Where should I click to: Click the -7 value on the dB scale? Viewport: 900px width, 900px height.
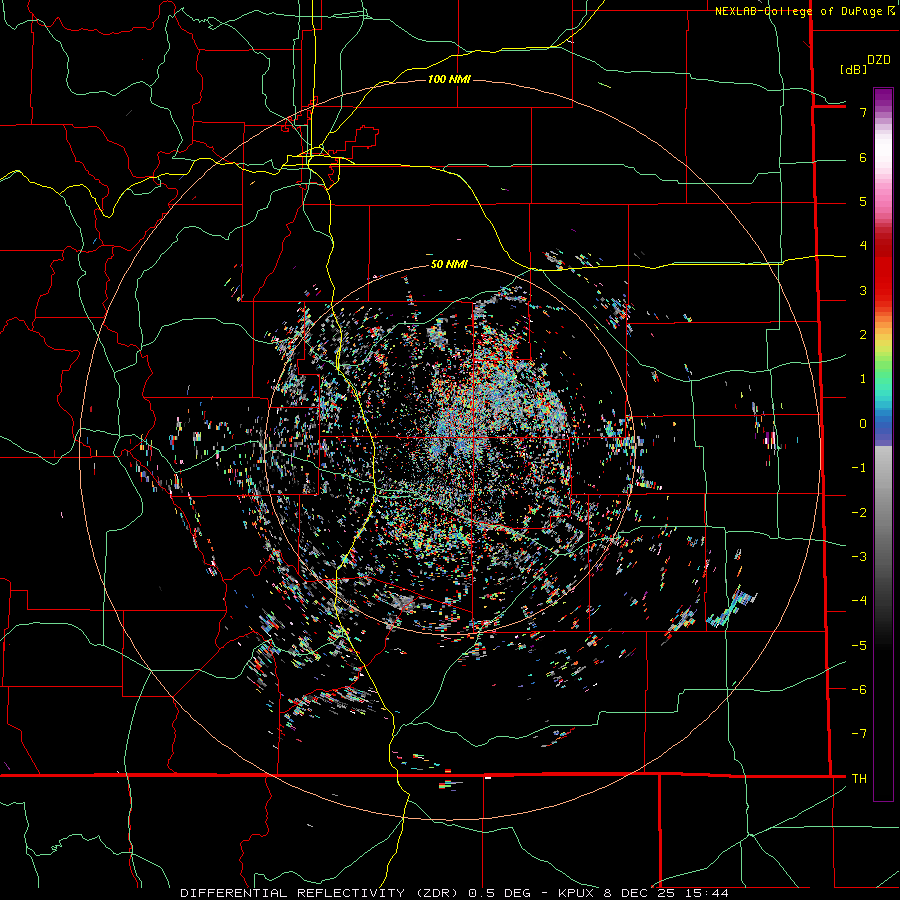[859, 734]
